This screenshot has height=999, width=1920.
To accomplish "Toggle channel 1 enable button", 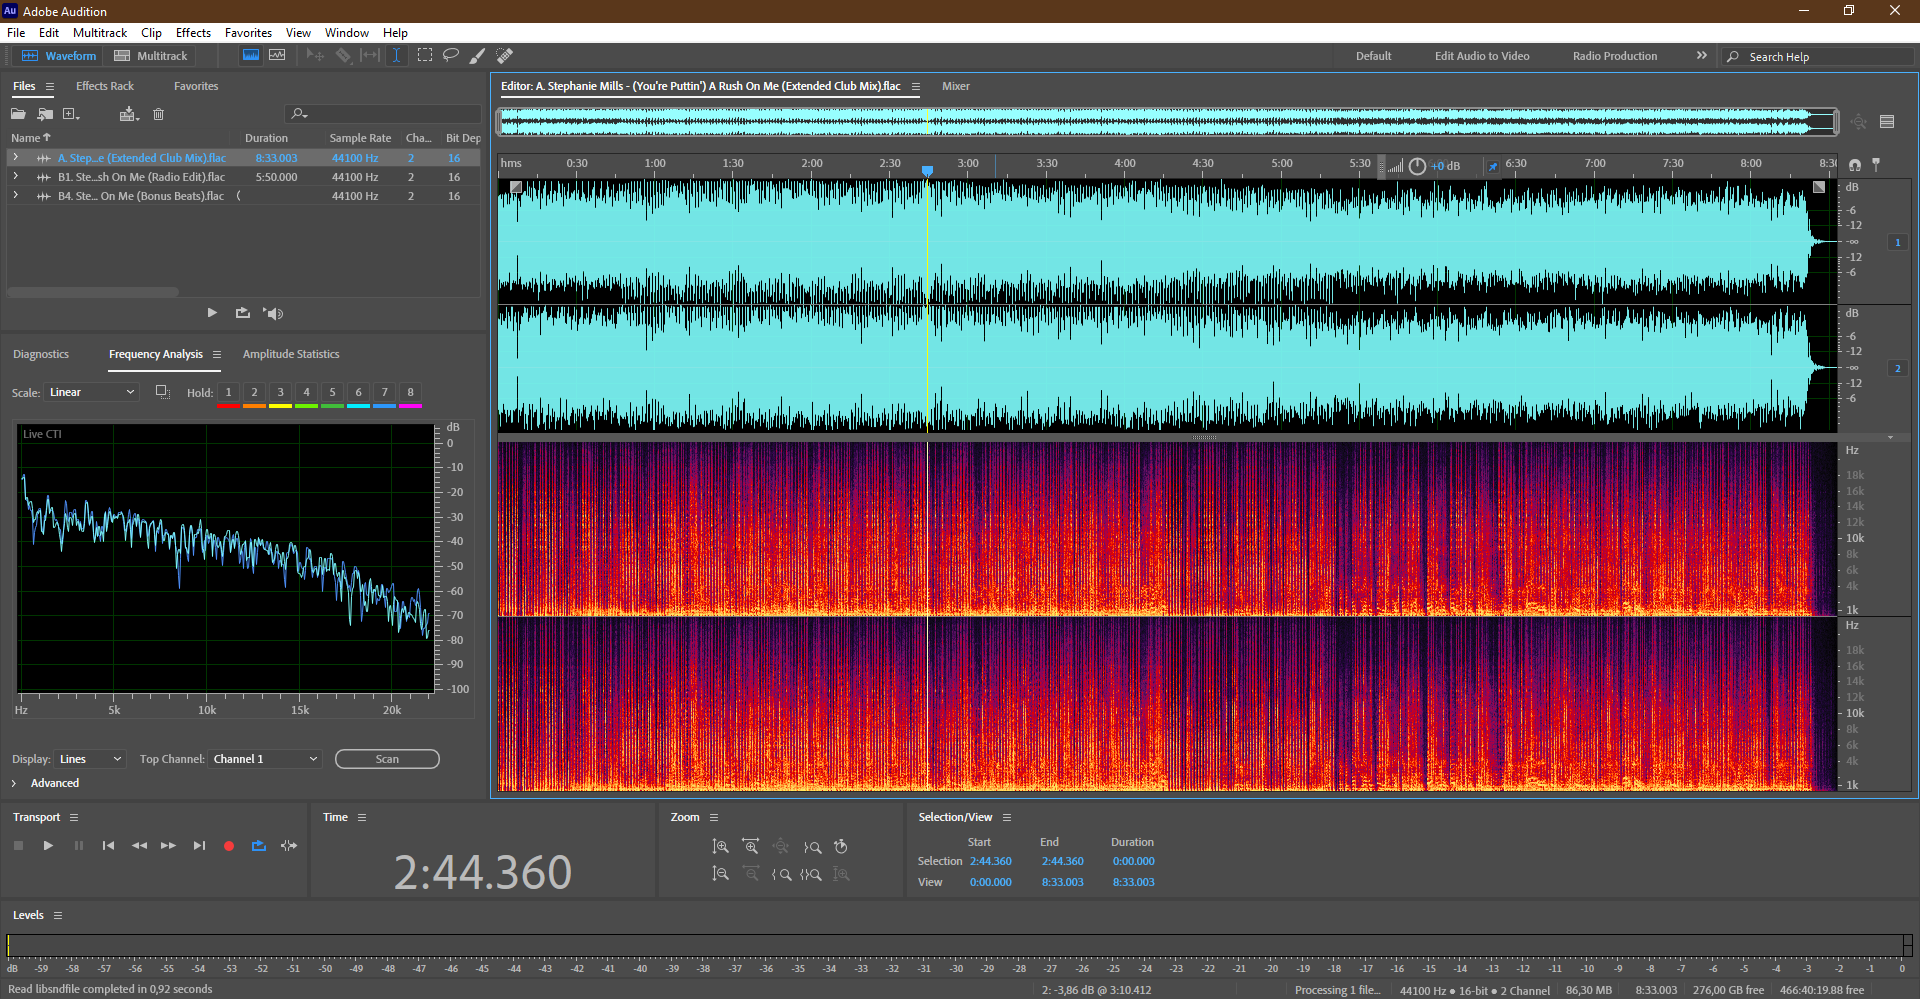I will click(x=1897, y=242).
